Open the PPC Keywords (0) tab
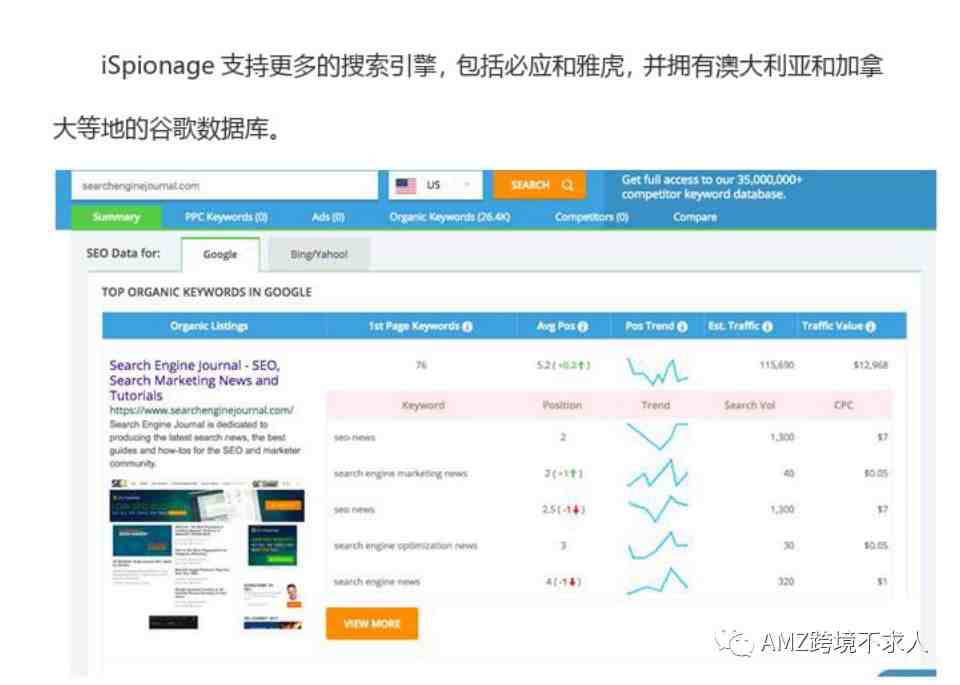The width and height of the screenshot is (960, 685). [226, 217]
